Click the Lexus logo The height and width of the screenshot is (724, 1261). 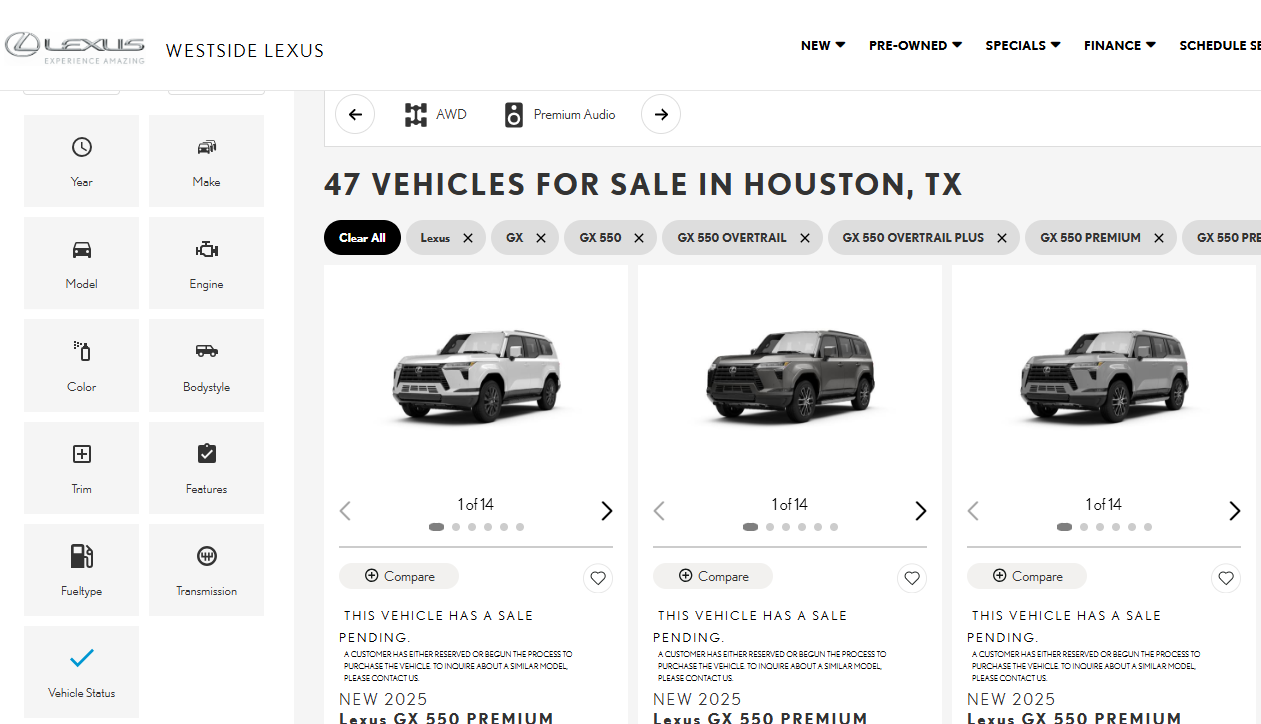[x=75, y=47]
